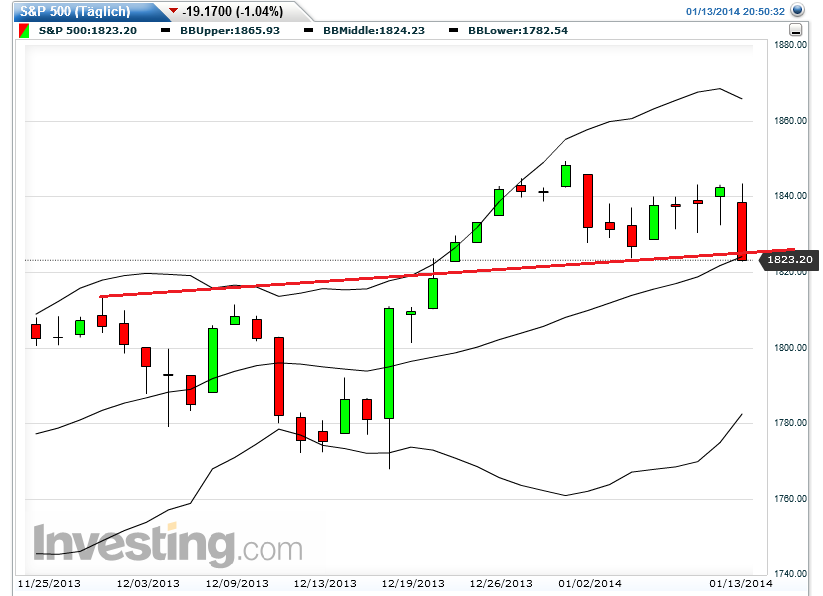The height and width of the screenshot is (596, 823).
Task: Click the 1823.20 price tag on the right axis
Action: point(789,259)
